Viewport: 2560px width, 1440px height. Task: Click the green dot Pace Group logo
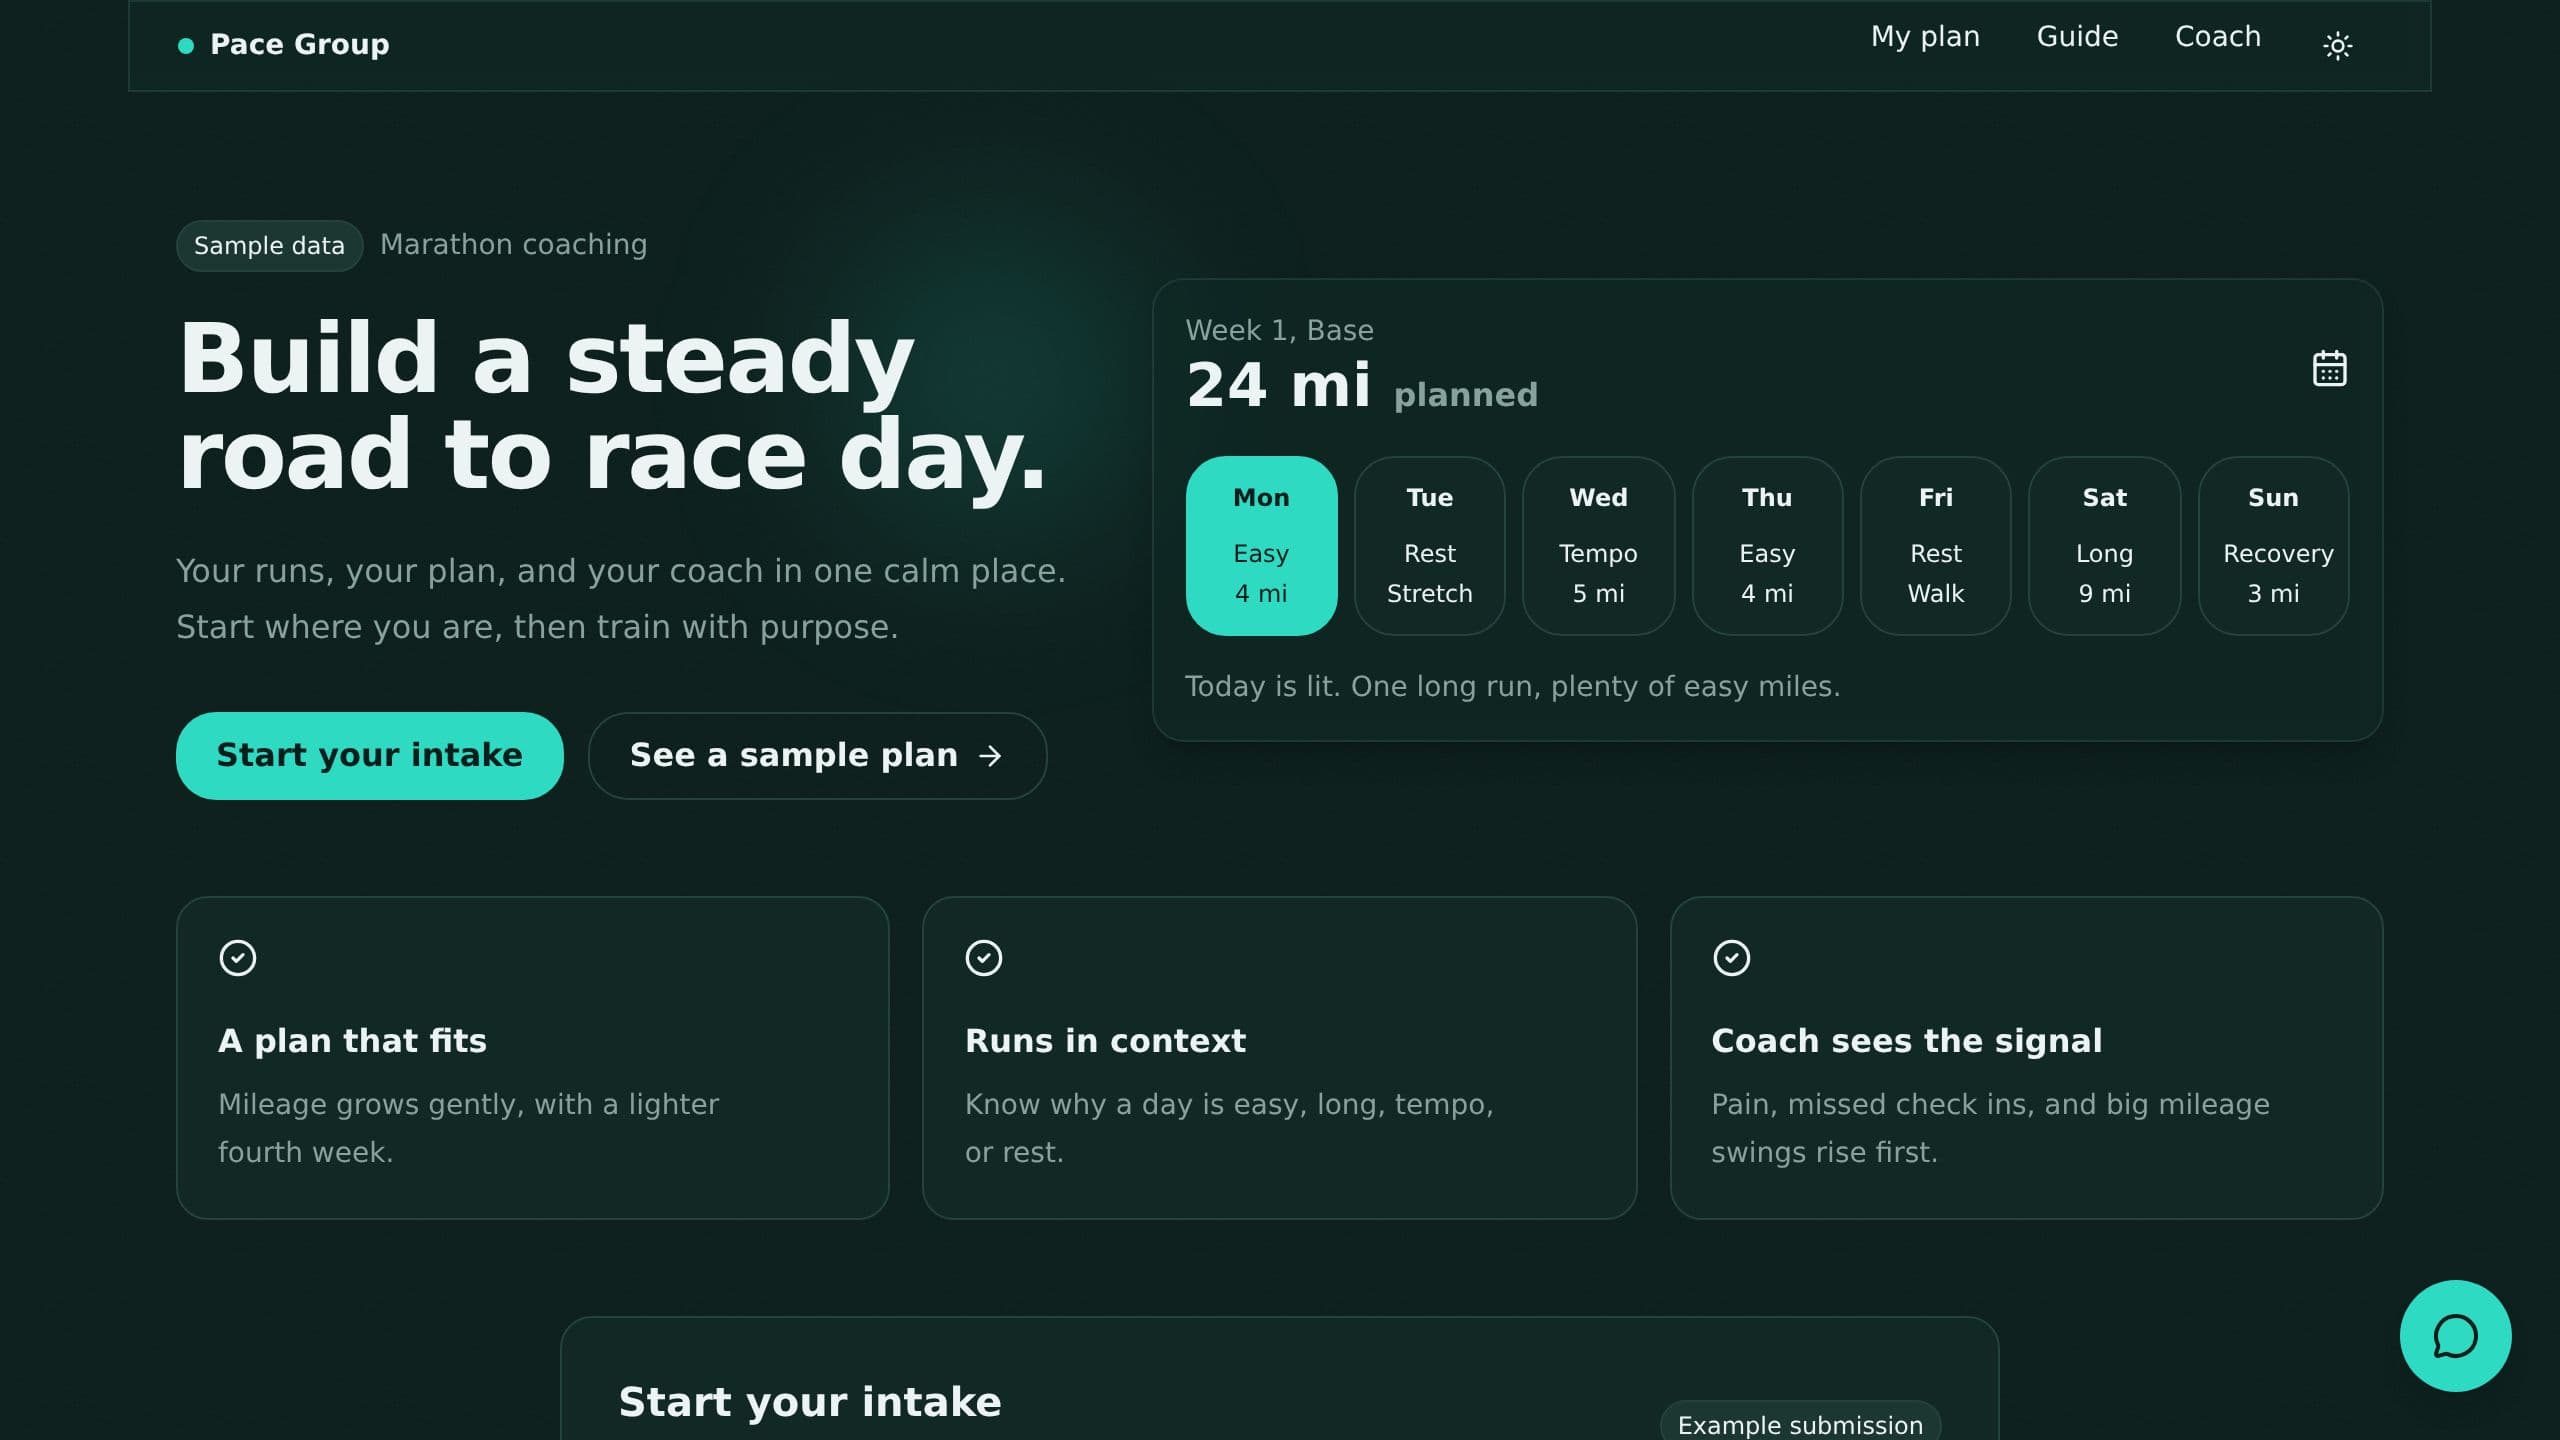186,45
